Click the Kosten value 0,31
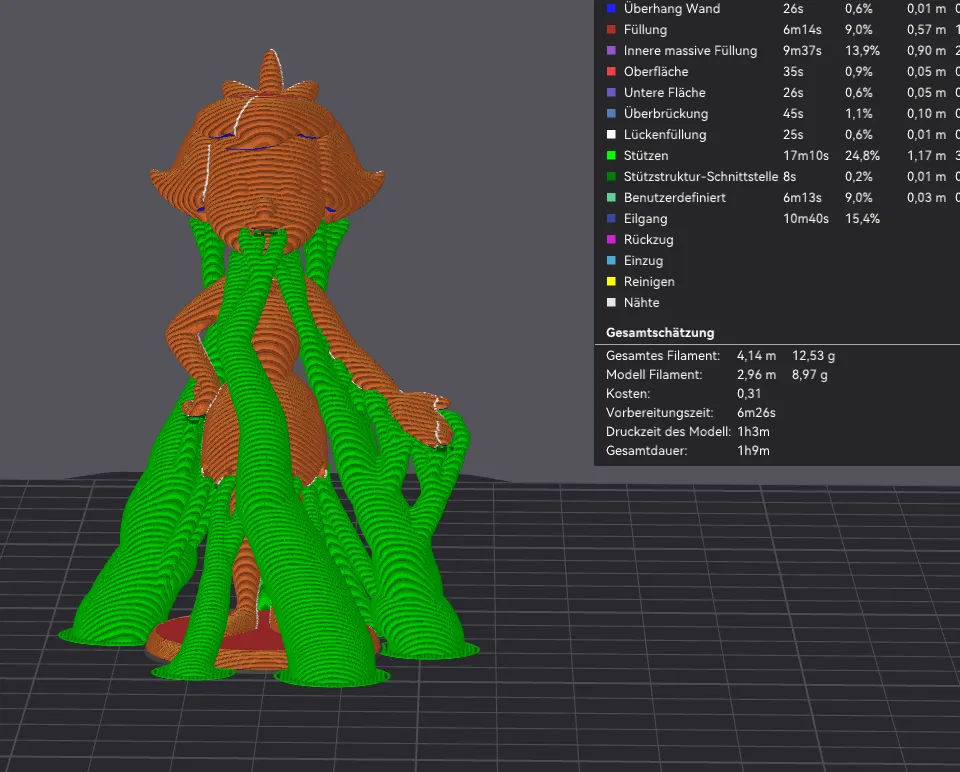Image resolution: width=960 pixels, height=772 pixels. [x=749, y=393]
